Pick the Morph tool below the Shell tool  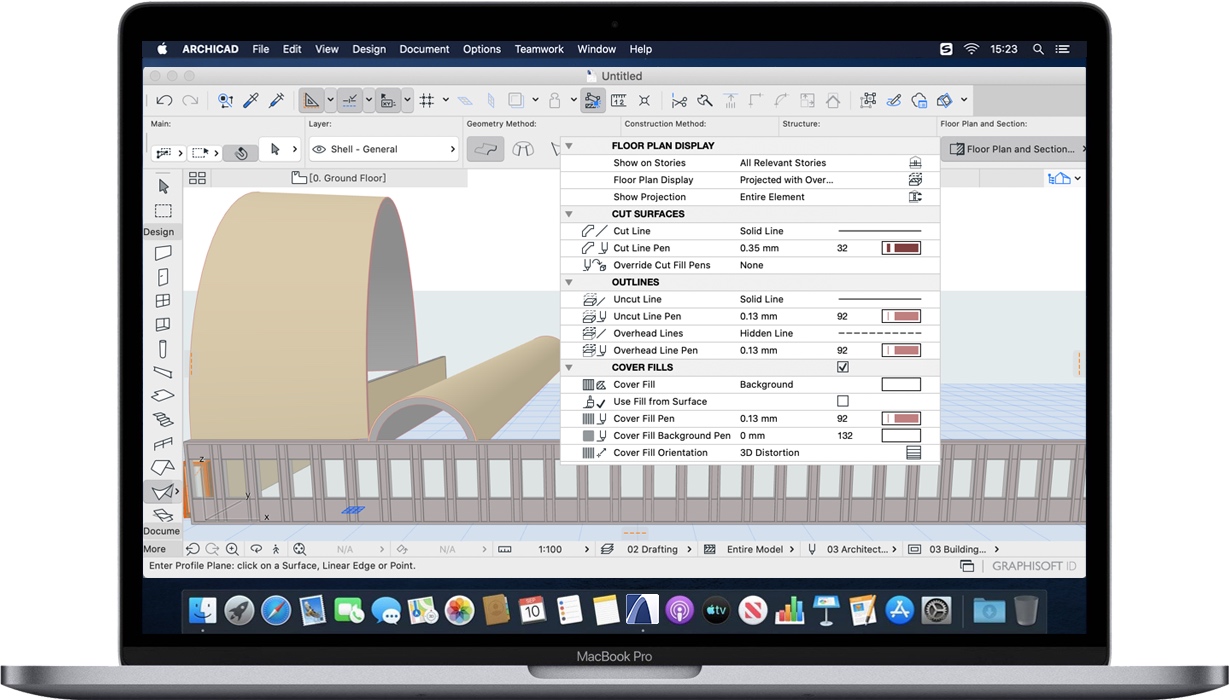[x=162, y=515]
